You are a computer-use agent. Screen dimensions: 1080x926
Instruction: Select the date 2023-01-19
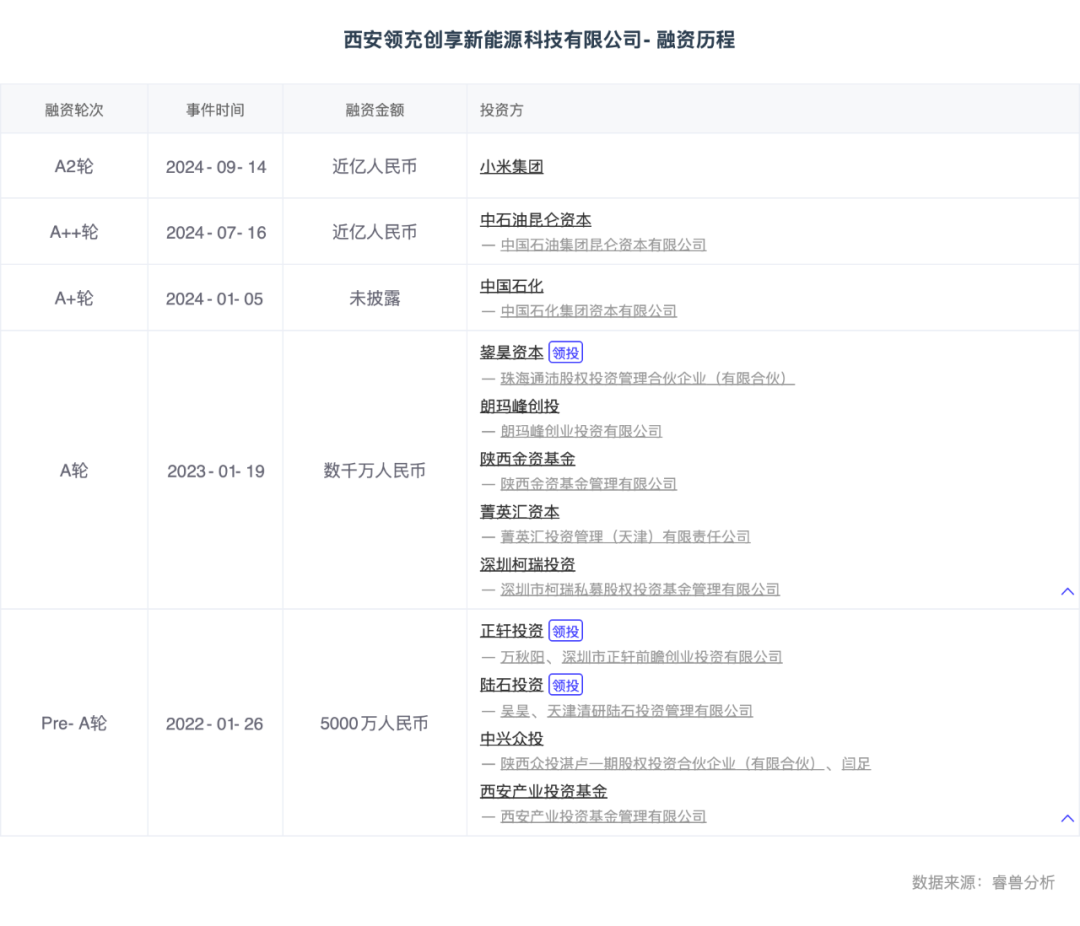(216, 471)
